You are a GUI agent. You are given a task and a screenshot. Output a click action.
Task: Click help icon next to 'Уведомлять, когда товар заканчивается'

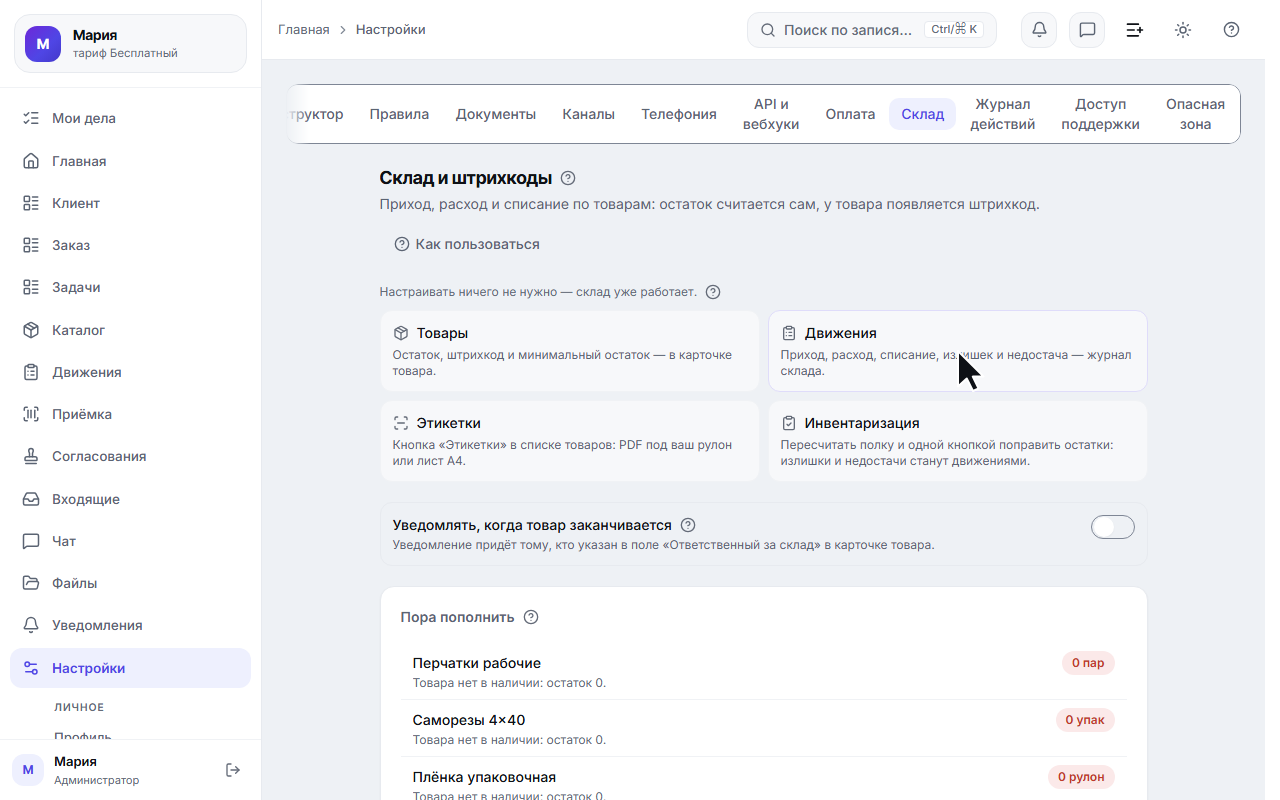(688, 525)
